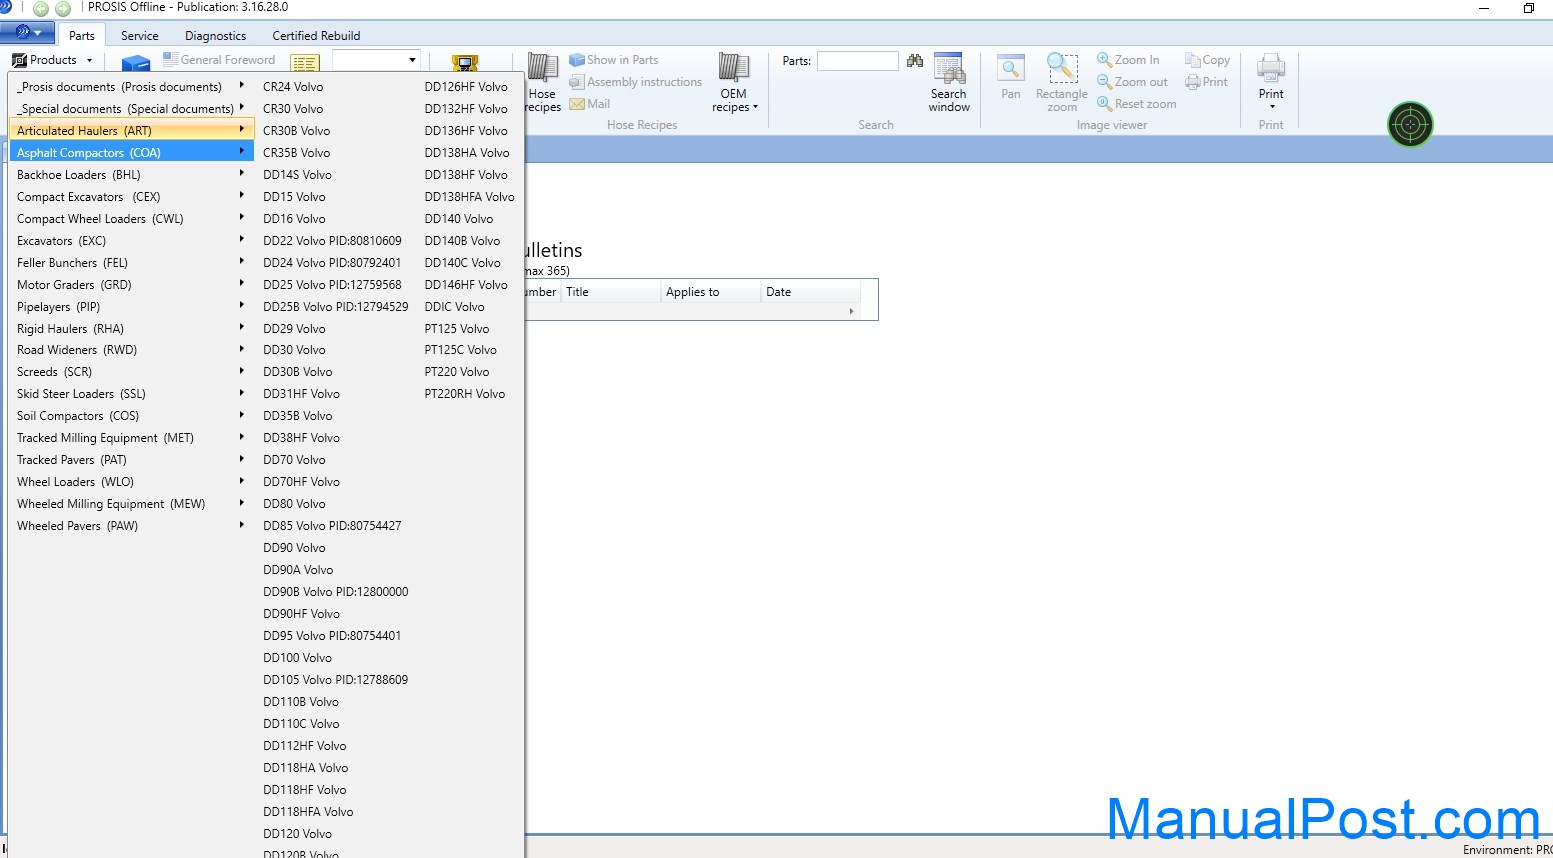This screenshot has height=858, width=1553.
Task: Open the PROSIS application menu button
Action: pos(26,33)
